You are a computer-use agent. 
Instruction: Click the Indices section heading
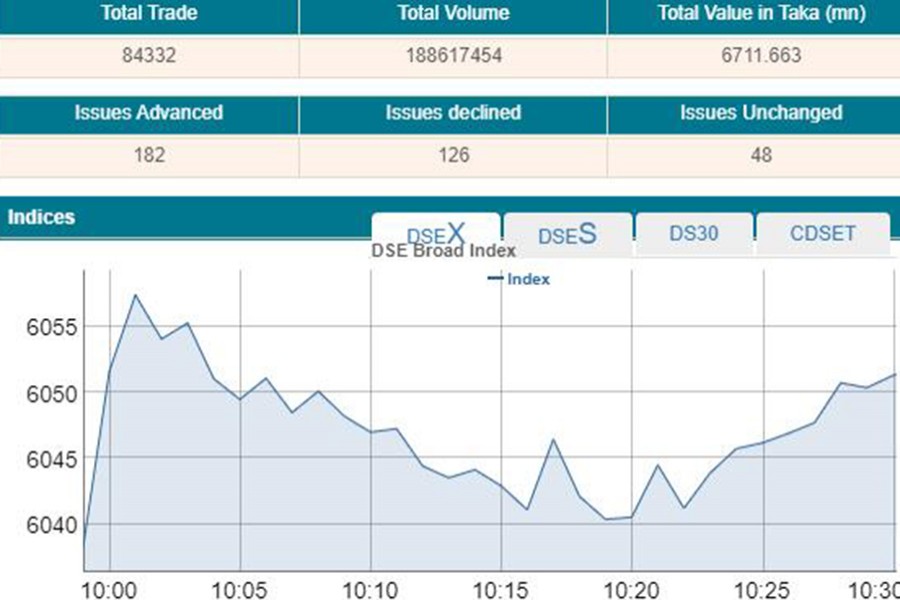[x=41, y=216]
